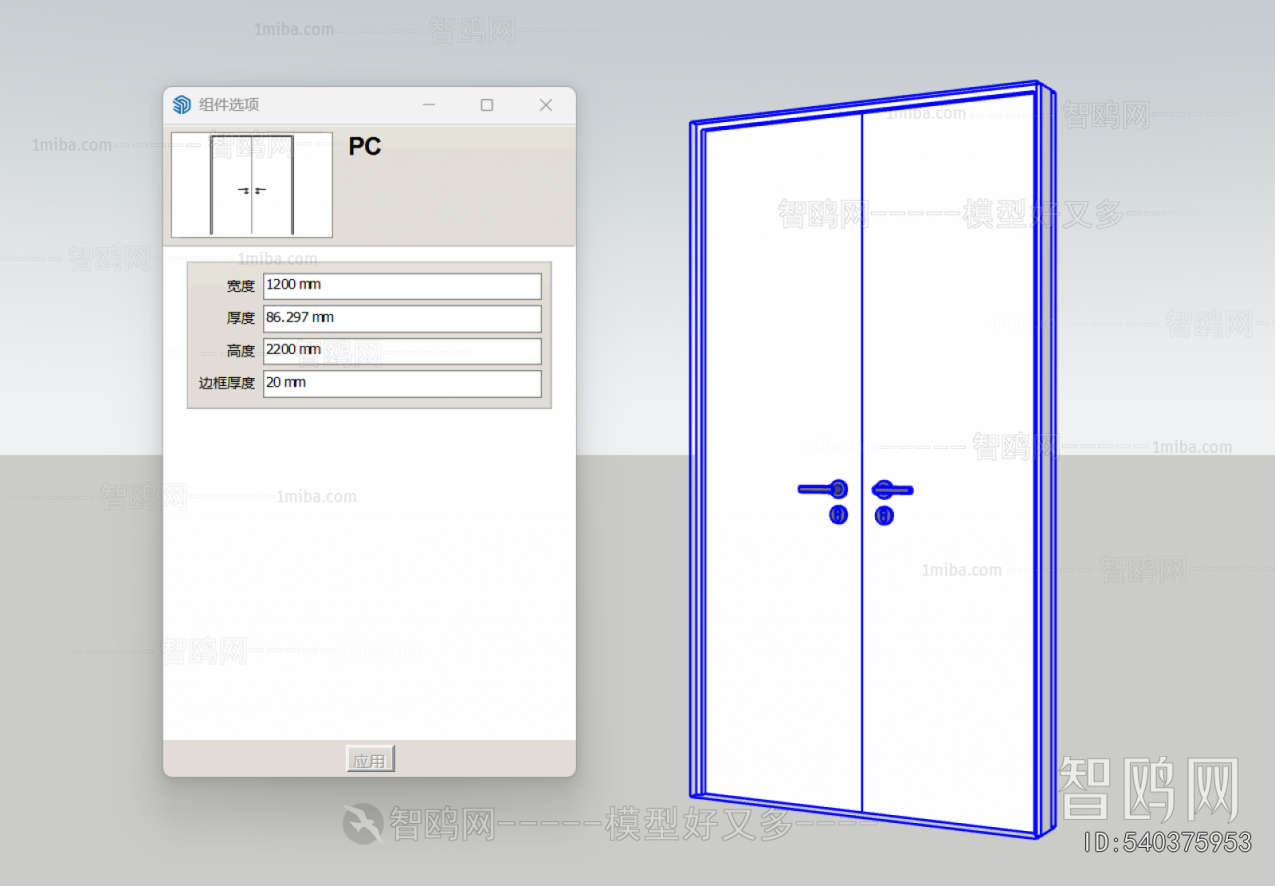Viewport: 1275px width, 886px height.
Task: Click the door preview thumbnail image
Action: [251, 185]
